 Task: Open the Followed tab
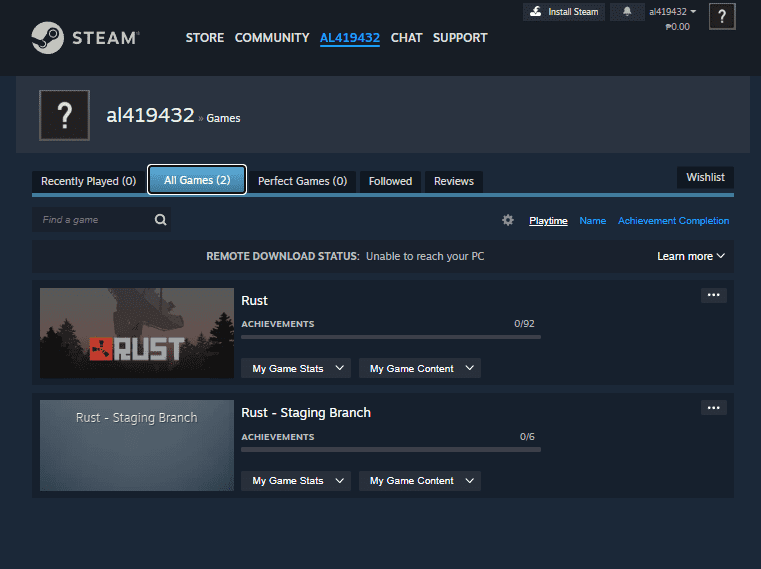[x=390, y=182]
